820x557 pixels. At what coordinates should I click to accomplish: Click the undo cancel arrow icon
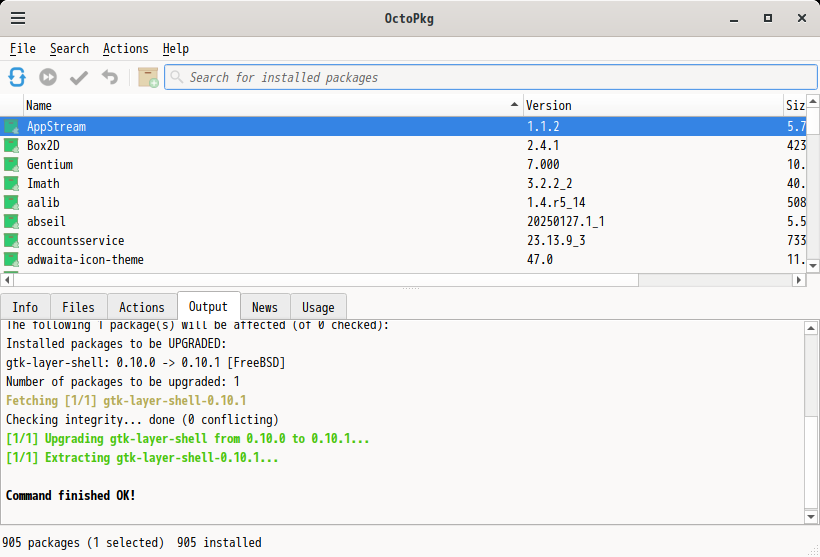109,77
